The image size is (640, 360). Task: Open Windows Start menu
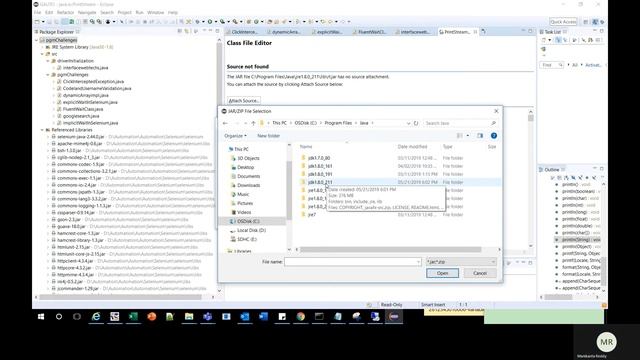[41, 317]
